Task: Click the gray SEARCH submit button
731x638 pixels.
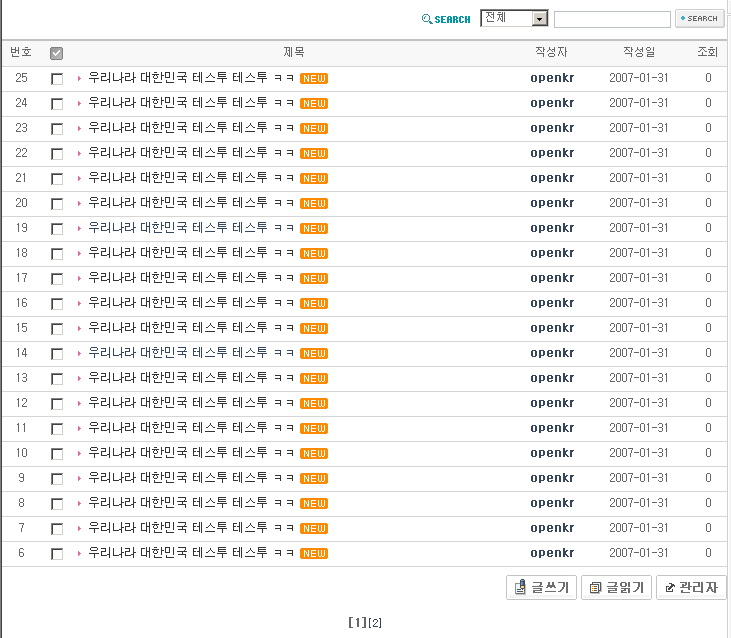Action: click(x=699, y=19)
